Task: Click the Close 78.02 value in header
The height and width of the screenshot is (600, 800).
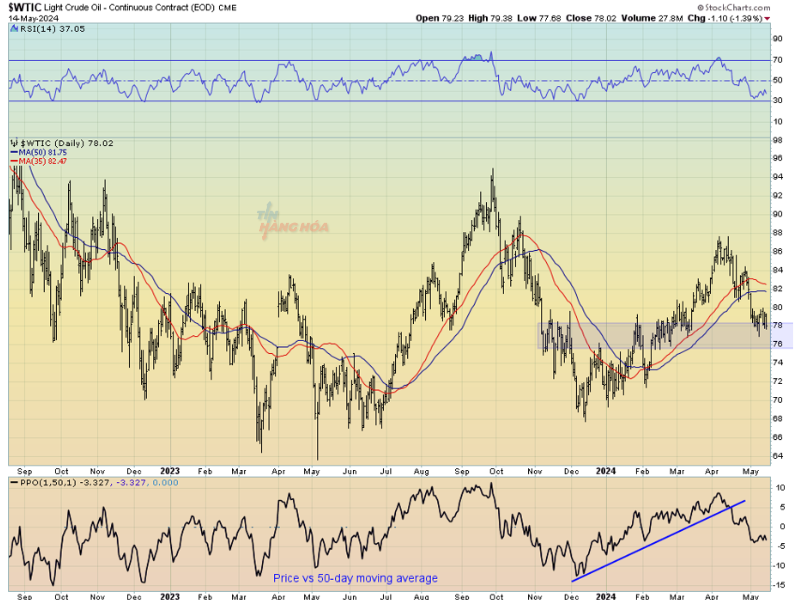Action: coord(591,18)
